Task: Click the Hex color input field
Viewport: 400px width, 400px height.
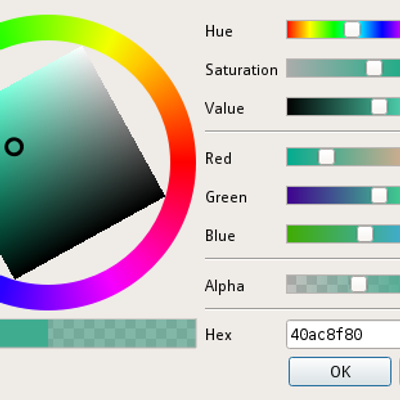Action: tap(343, 334)
